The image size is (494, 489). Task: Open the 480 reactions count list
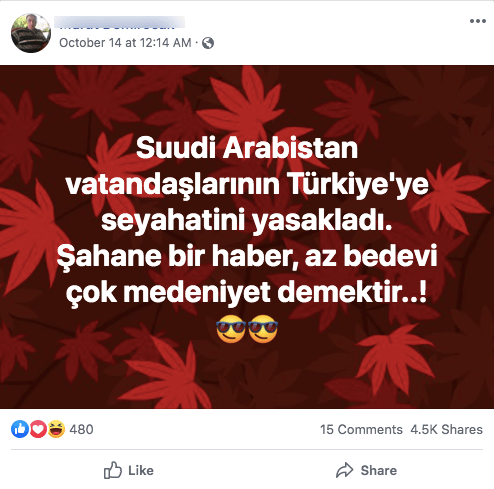tap(81, 429)
